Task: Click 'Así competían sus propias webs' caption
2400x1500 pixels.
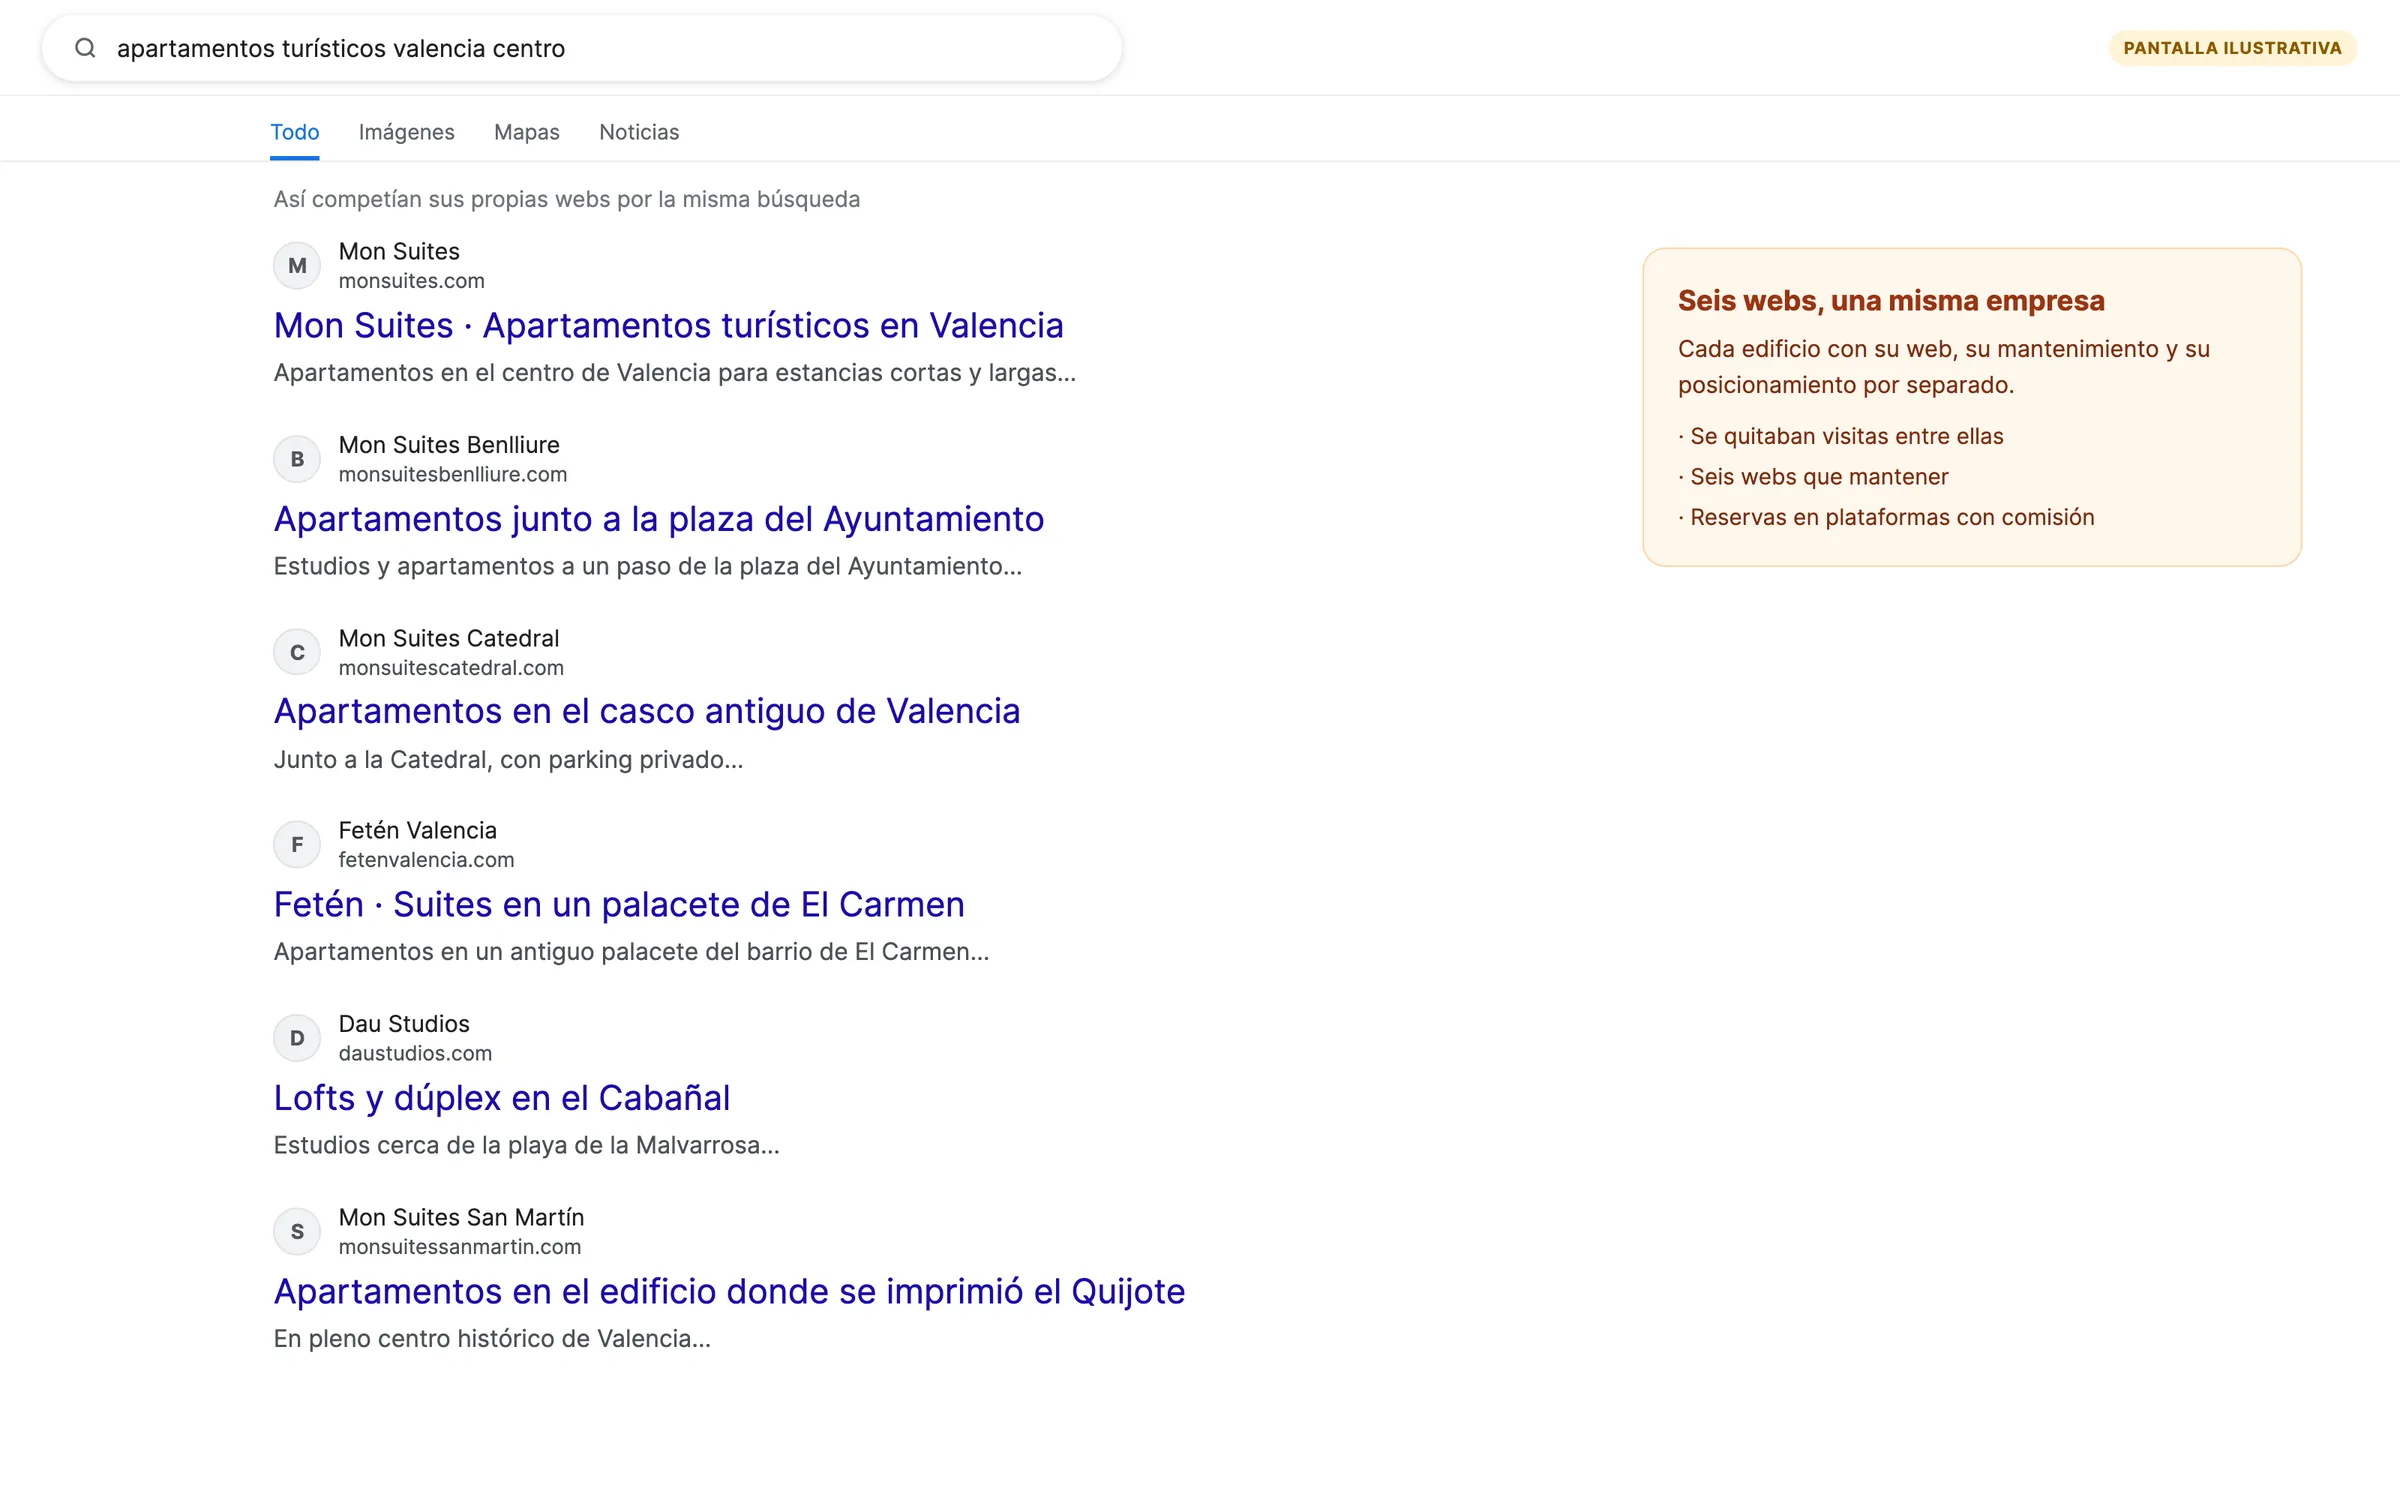Action: [566, 199]
